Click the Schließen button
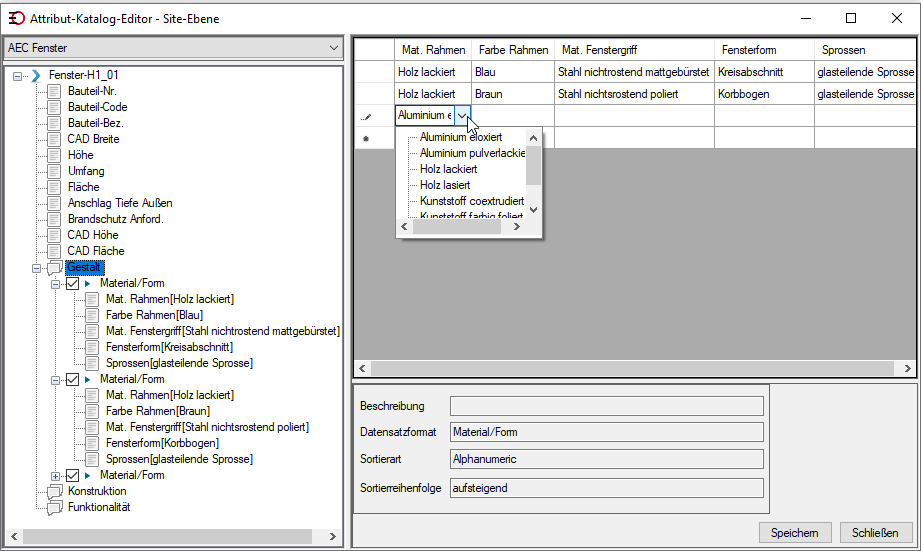The image size is (921, 551). tap(875, 533)
